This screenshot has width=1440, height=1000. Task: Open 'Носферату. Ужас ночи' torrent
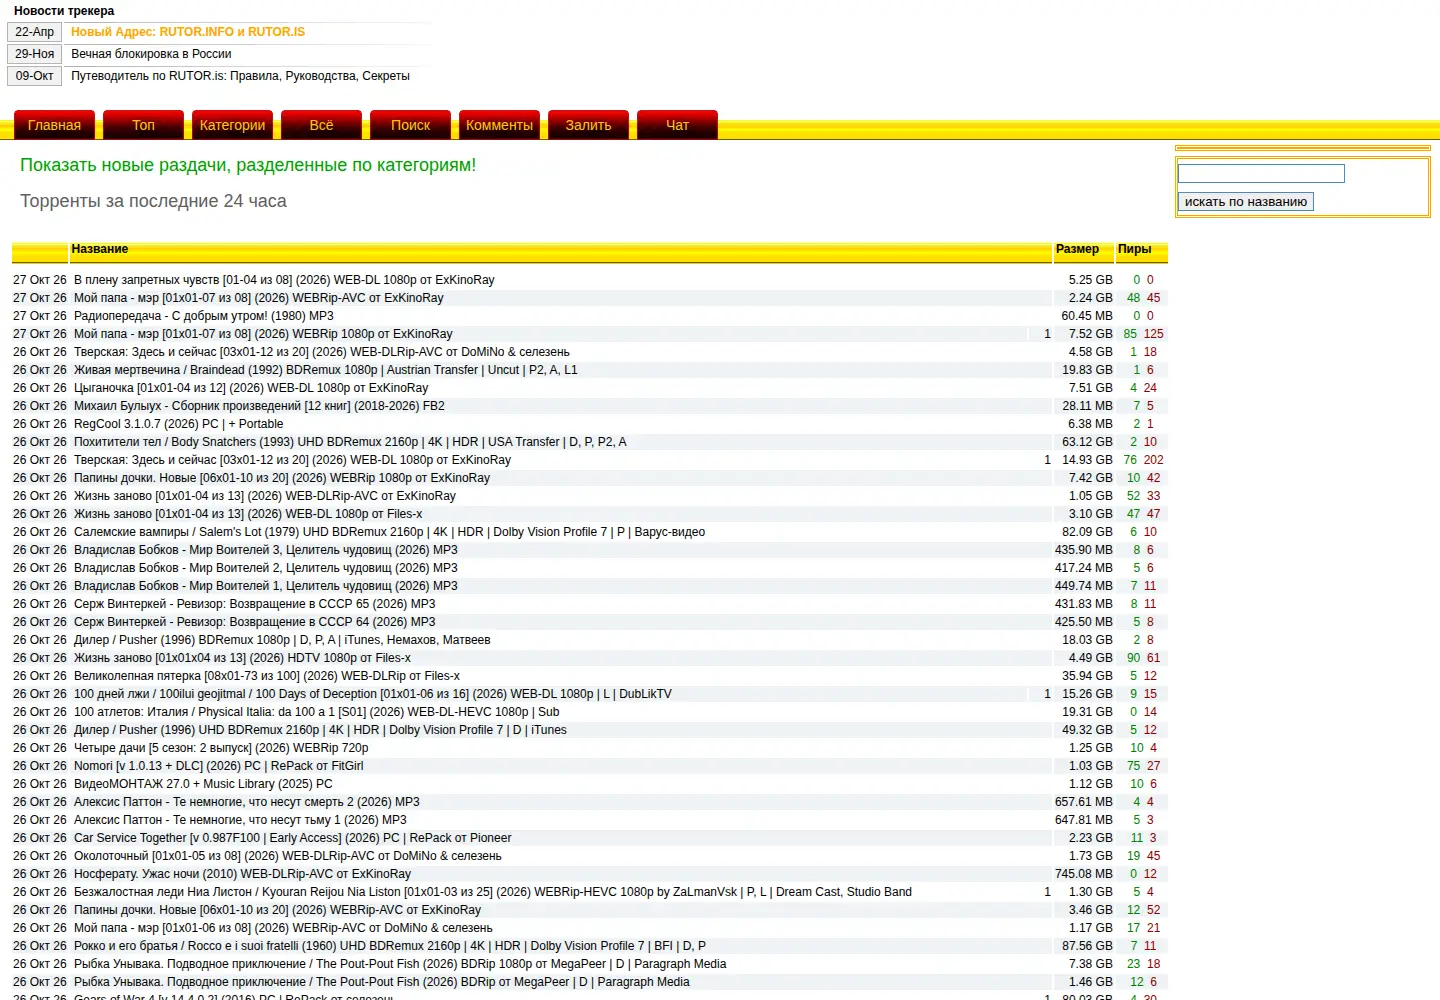tap(242, 874)
